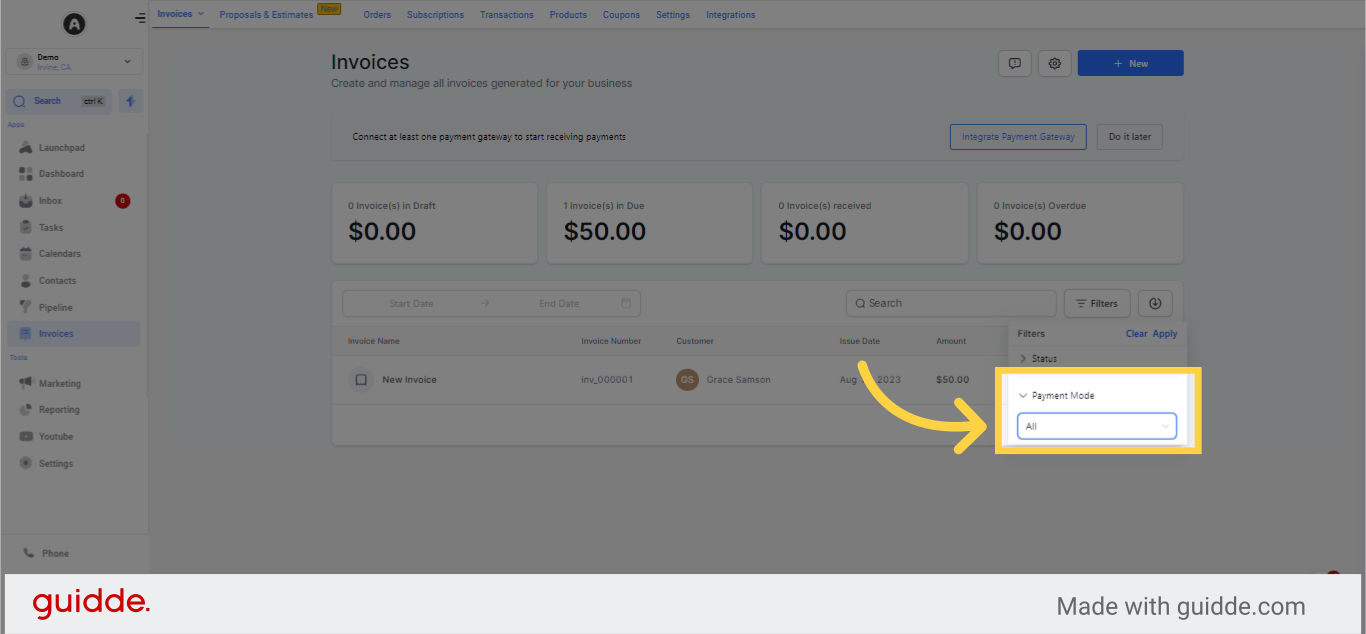The image size is (1366, 634).
Task: Open the Reporting section
Action: pyautogui.click(x=57, y=409)
